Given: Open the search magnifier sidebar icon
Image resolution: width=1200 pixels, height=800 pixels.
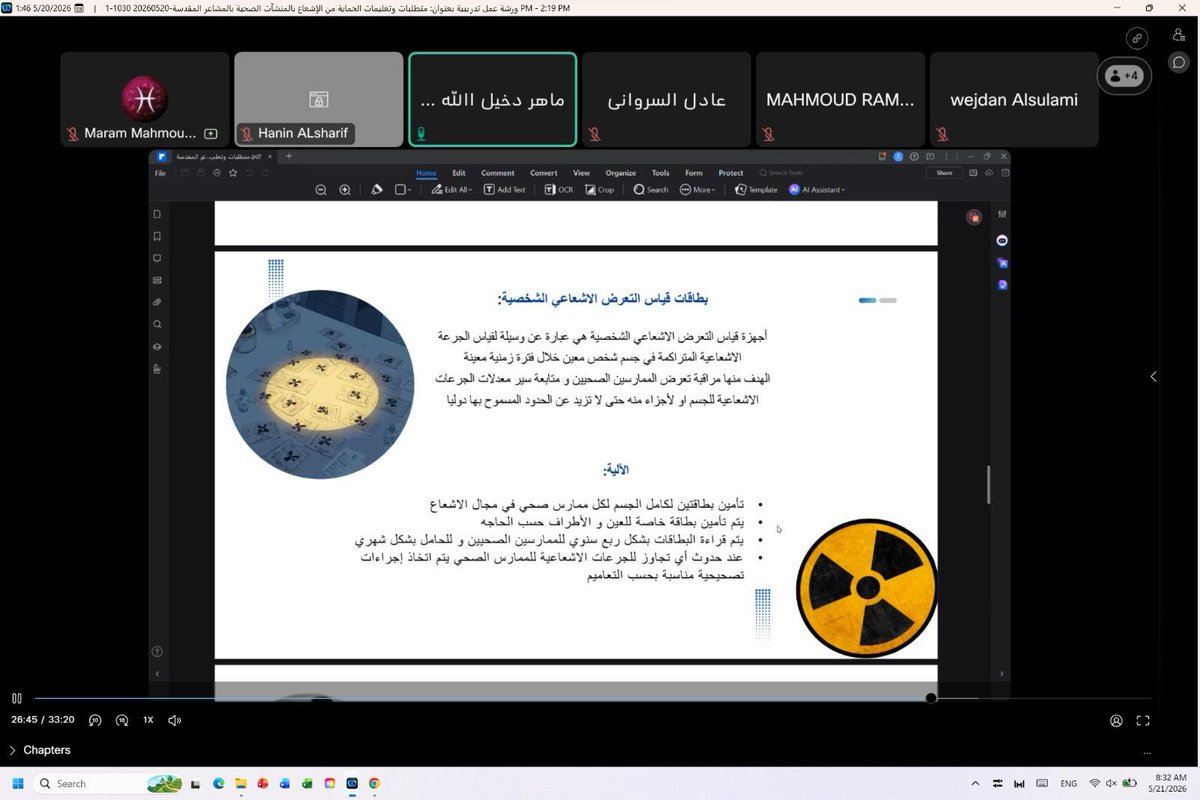Looking at the screenshot, I should [157, 324].
